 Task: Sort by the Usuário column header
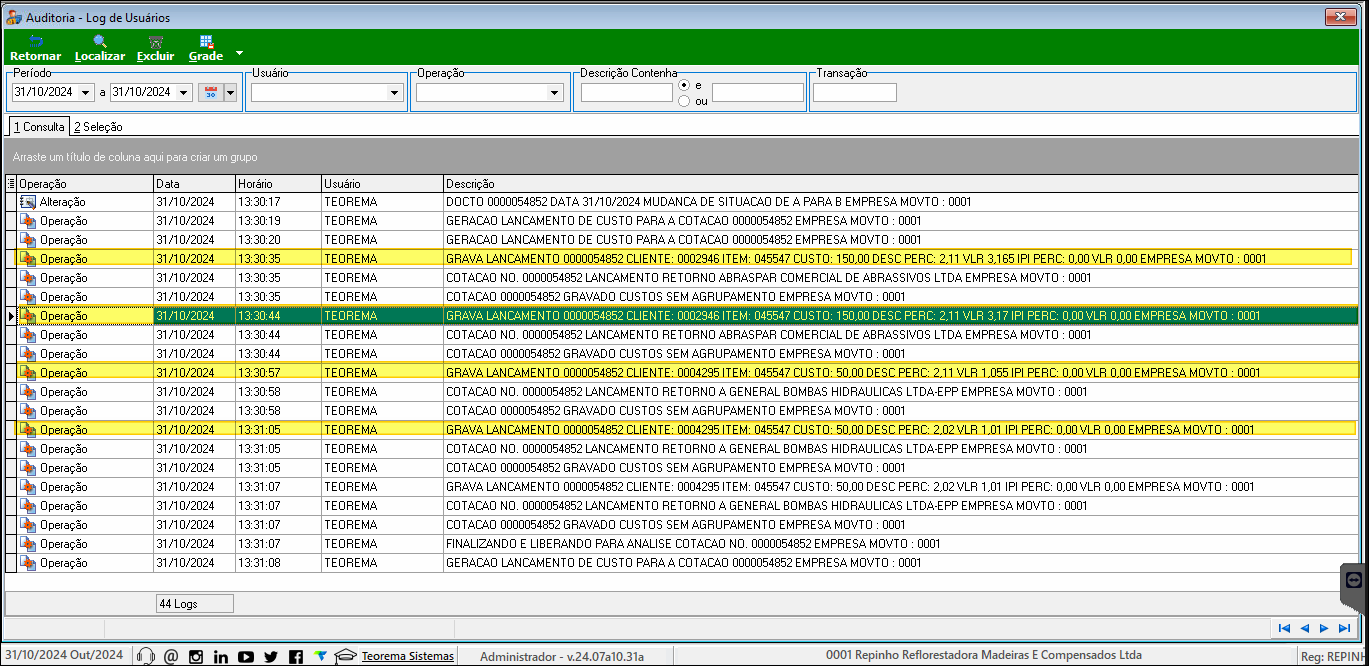[382, 184]
